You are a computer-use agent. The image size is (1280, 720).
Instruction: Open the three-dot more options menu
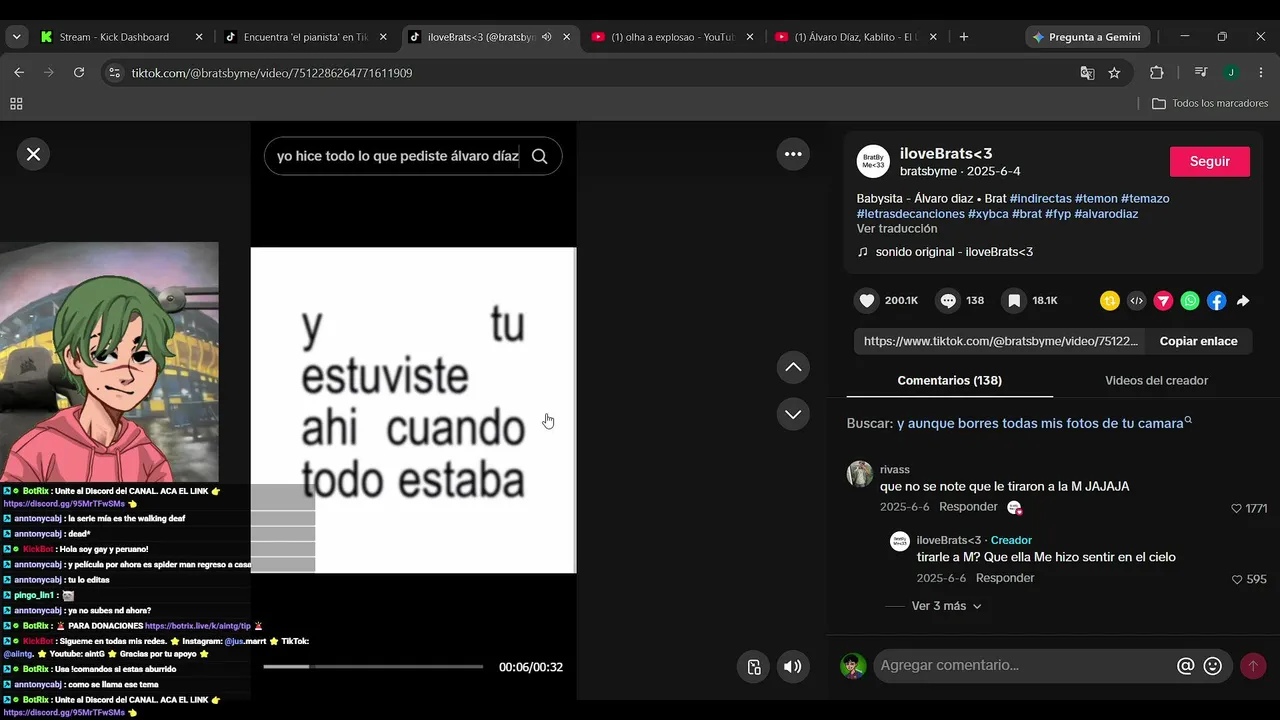point(793,154)
